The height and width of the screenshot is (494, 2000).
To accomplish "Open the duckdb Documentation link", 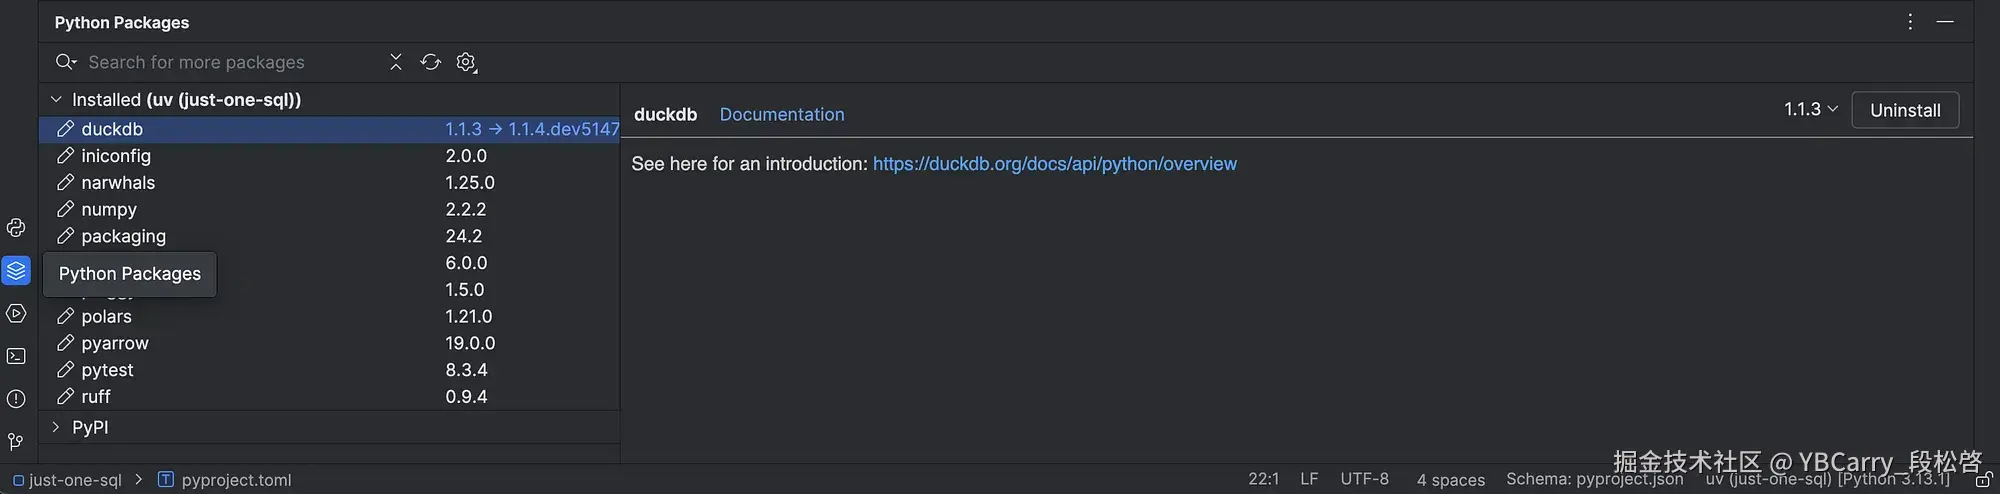I will pyautogui.click(x=782, y=115).
